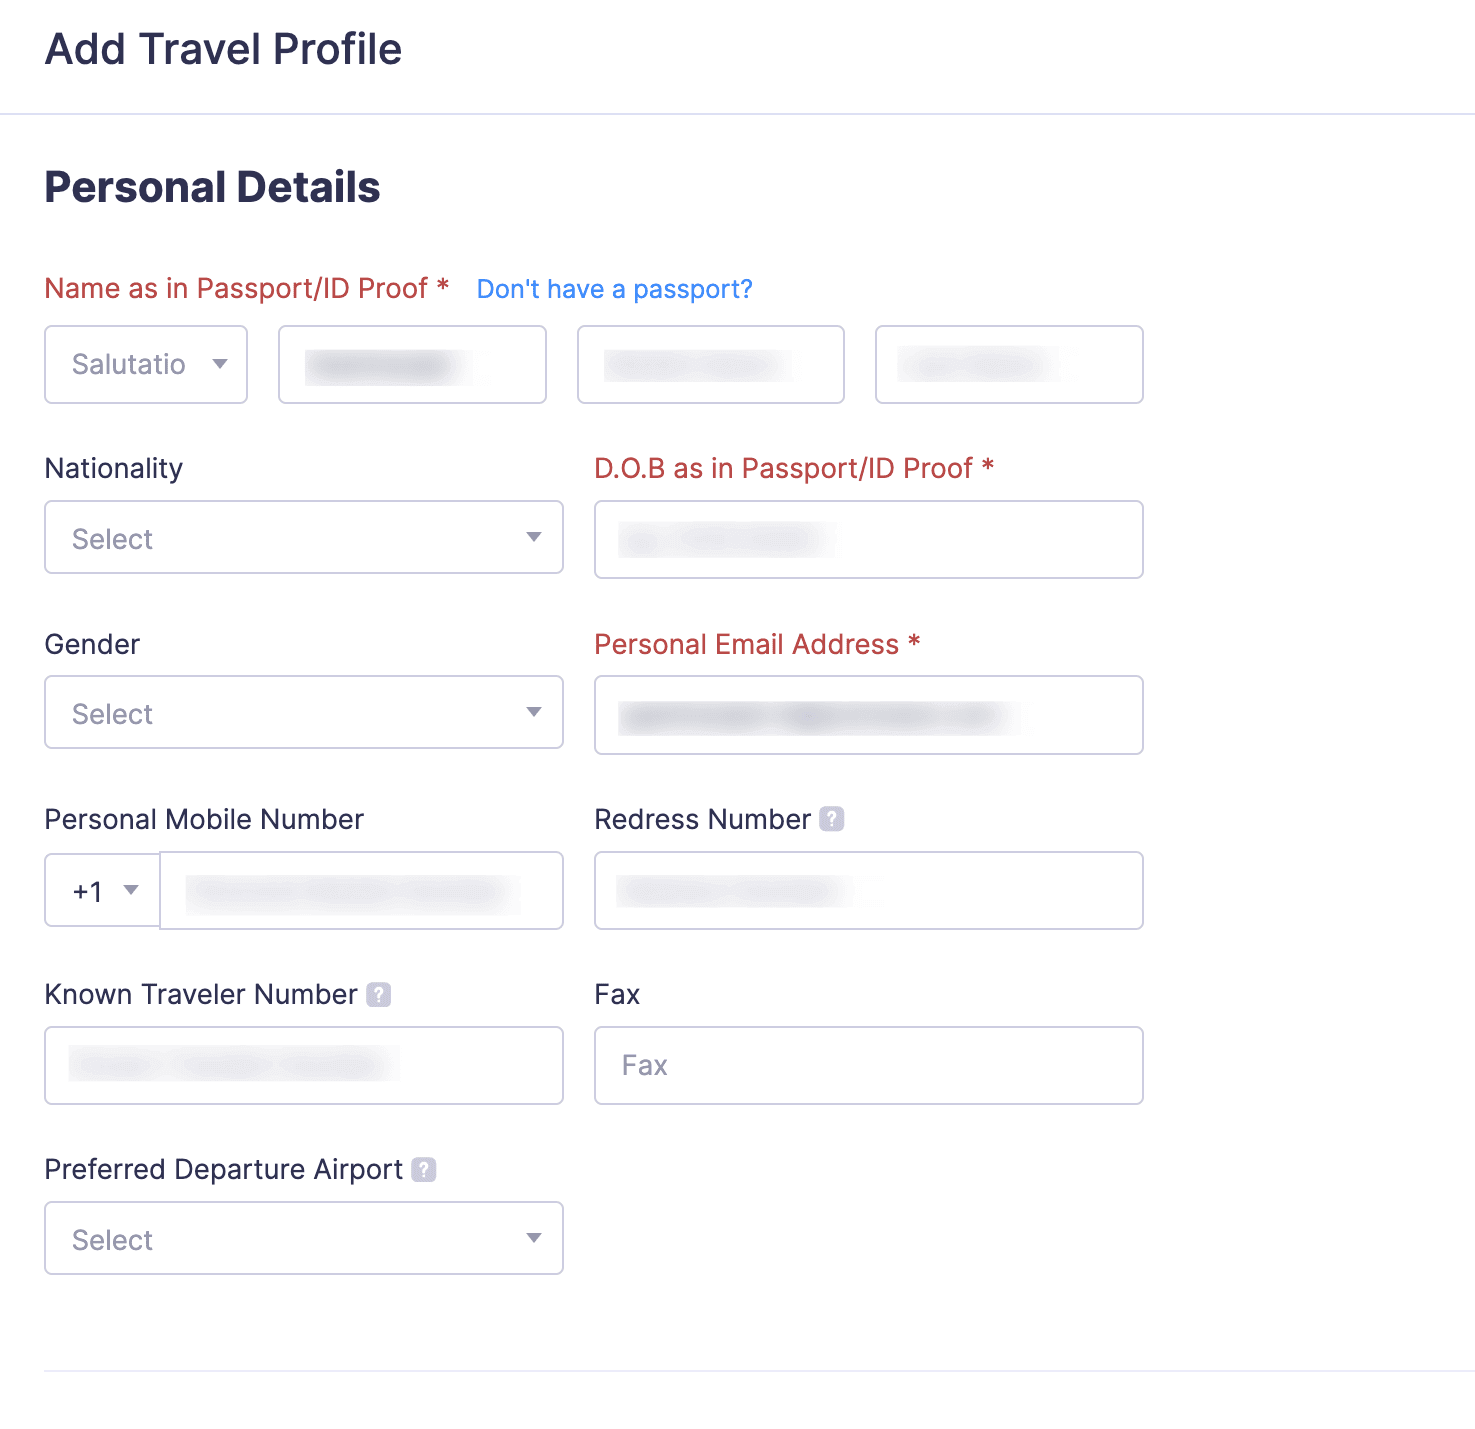Image resolution: width=1475 pixels, height=1429 pixels.
Task: Click the Known Traveler Number input box
Action: 303,1065
